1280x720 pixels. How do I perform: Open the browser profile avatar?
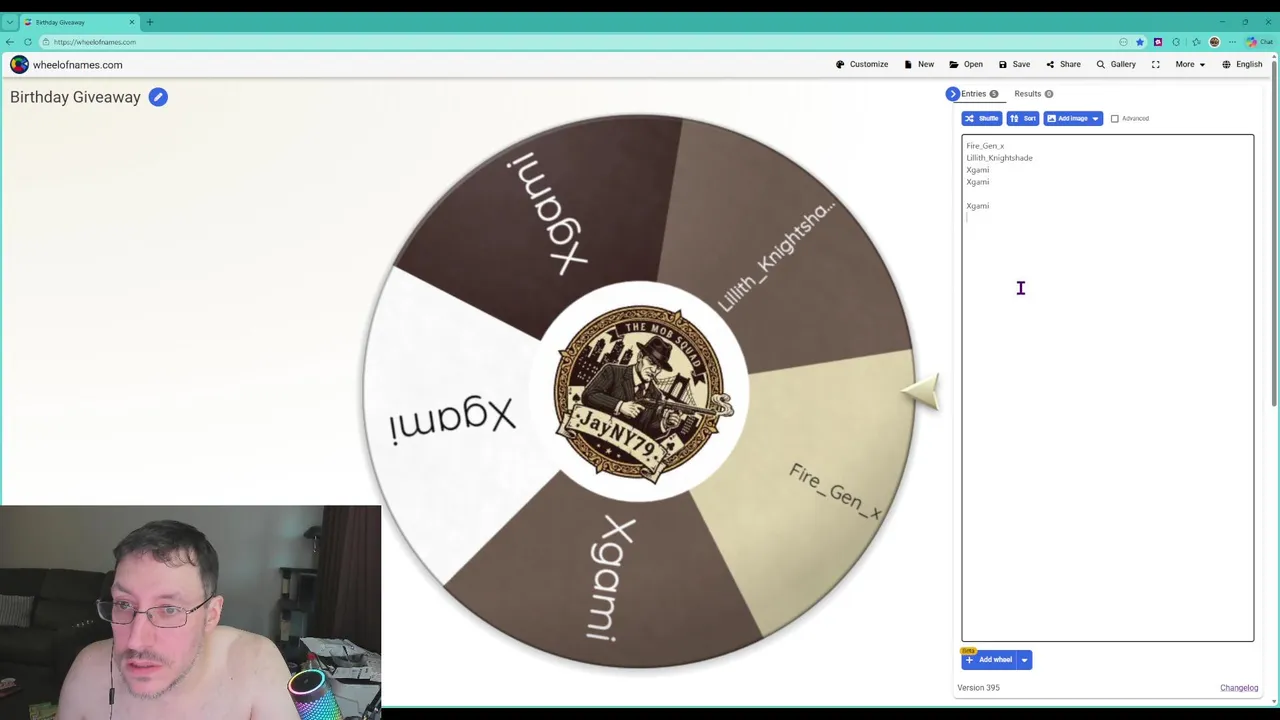pyautogui.click(x=1214, y=42)
